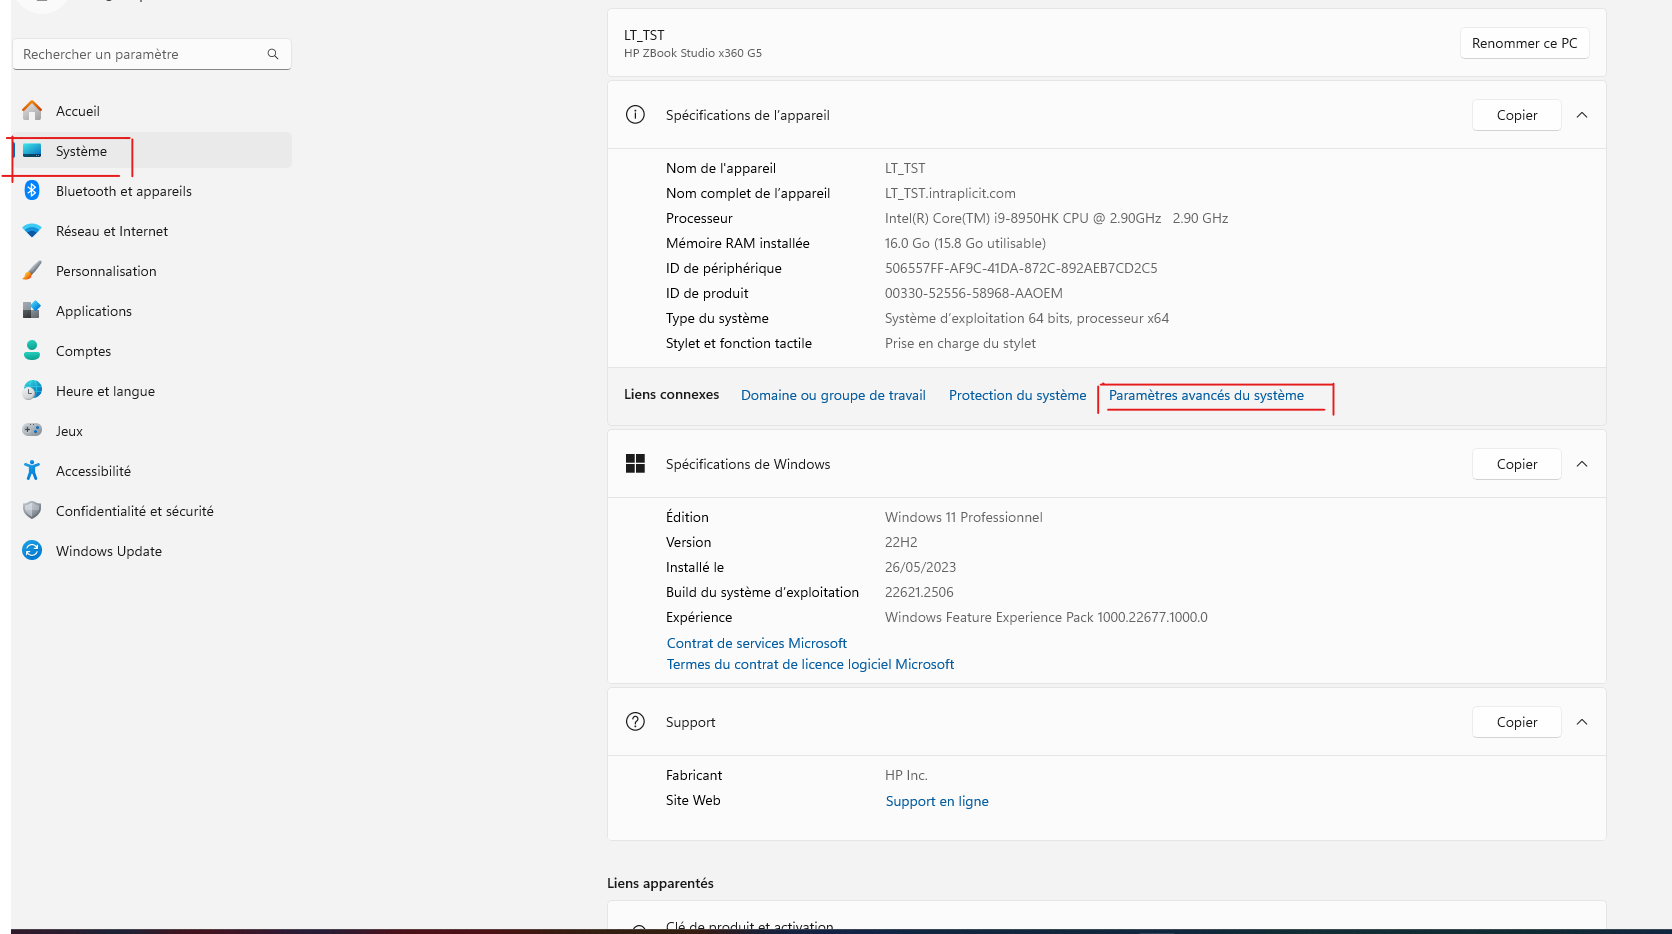Open the Applications settings icon
The width and height of the screenshot is (1672, 934).
tap(32, 310)
